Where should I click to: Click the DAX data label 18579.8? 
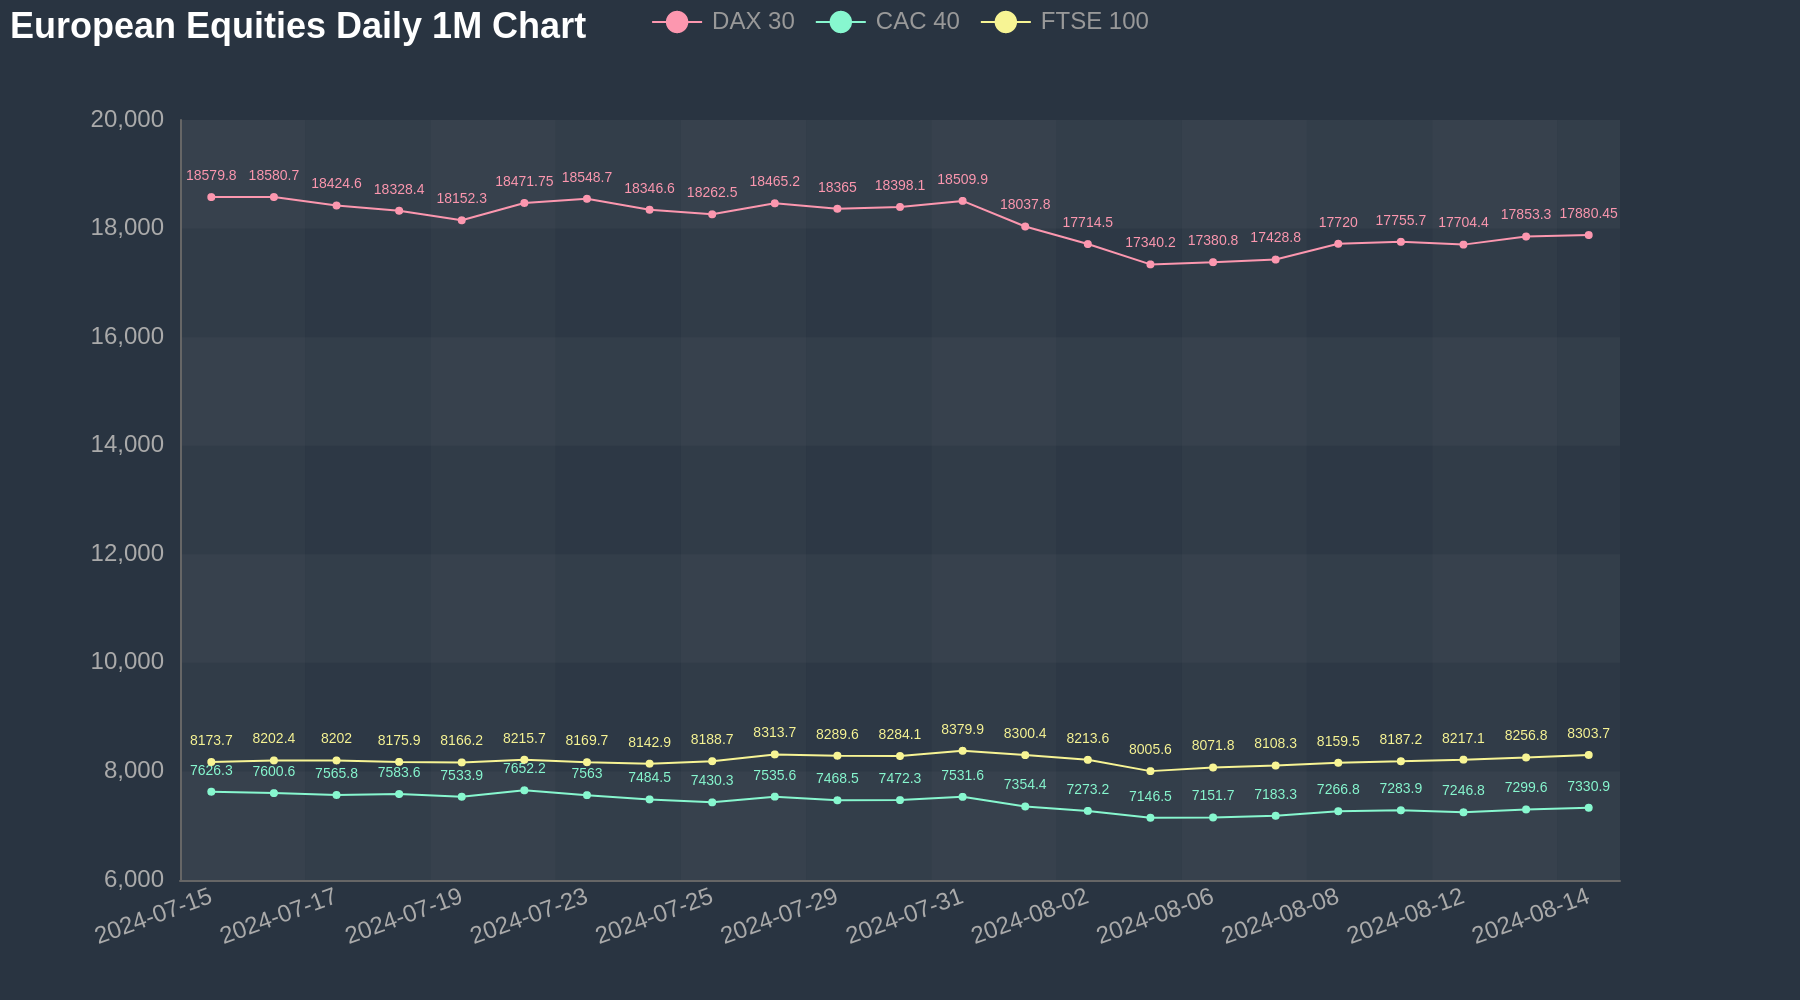[x=211, y=176]
